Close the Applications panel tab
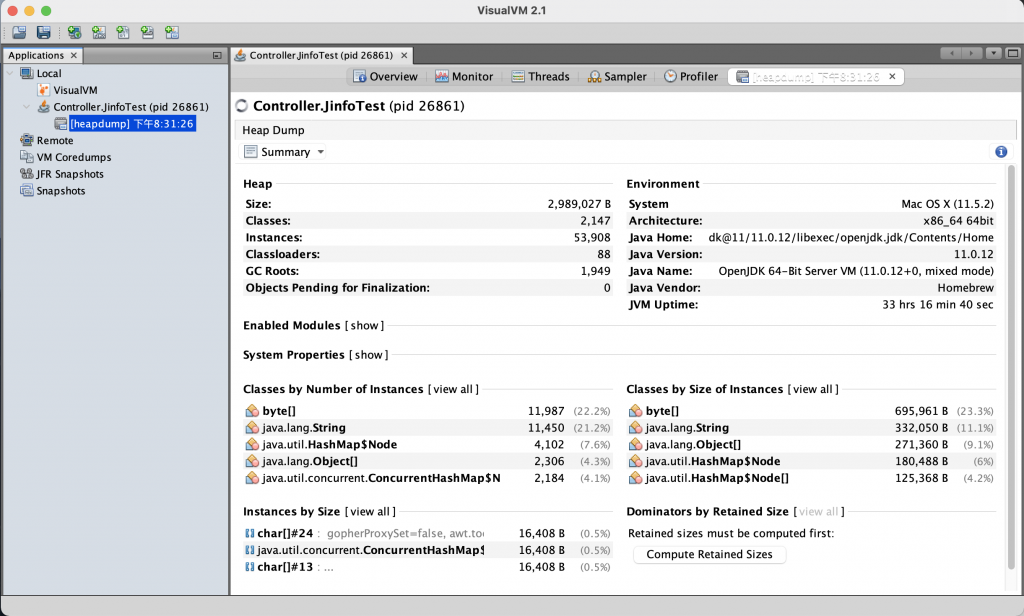This screenshot has width=1024, height=616. click(x=74, y=56)
